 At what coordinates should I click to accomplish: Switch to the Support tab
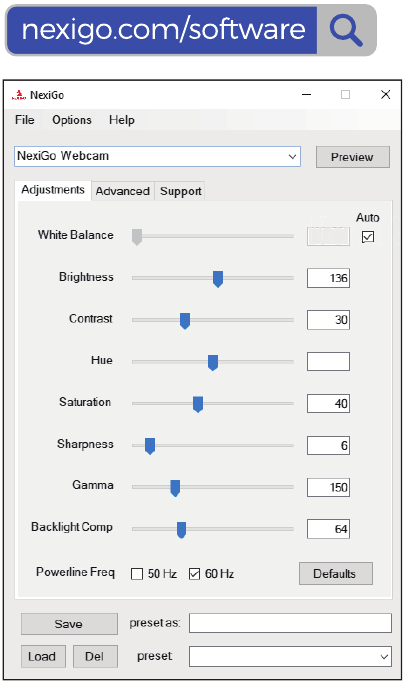181,191
